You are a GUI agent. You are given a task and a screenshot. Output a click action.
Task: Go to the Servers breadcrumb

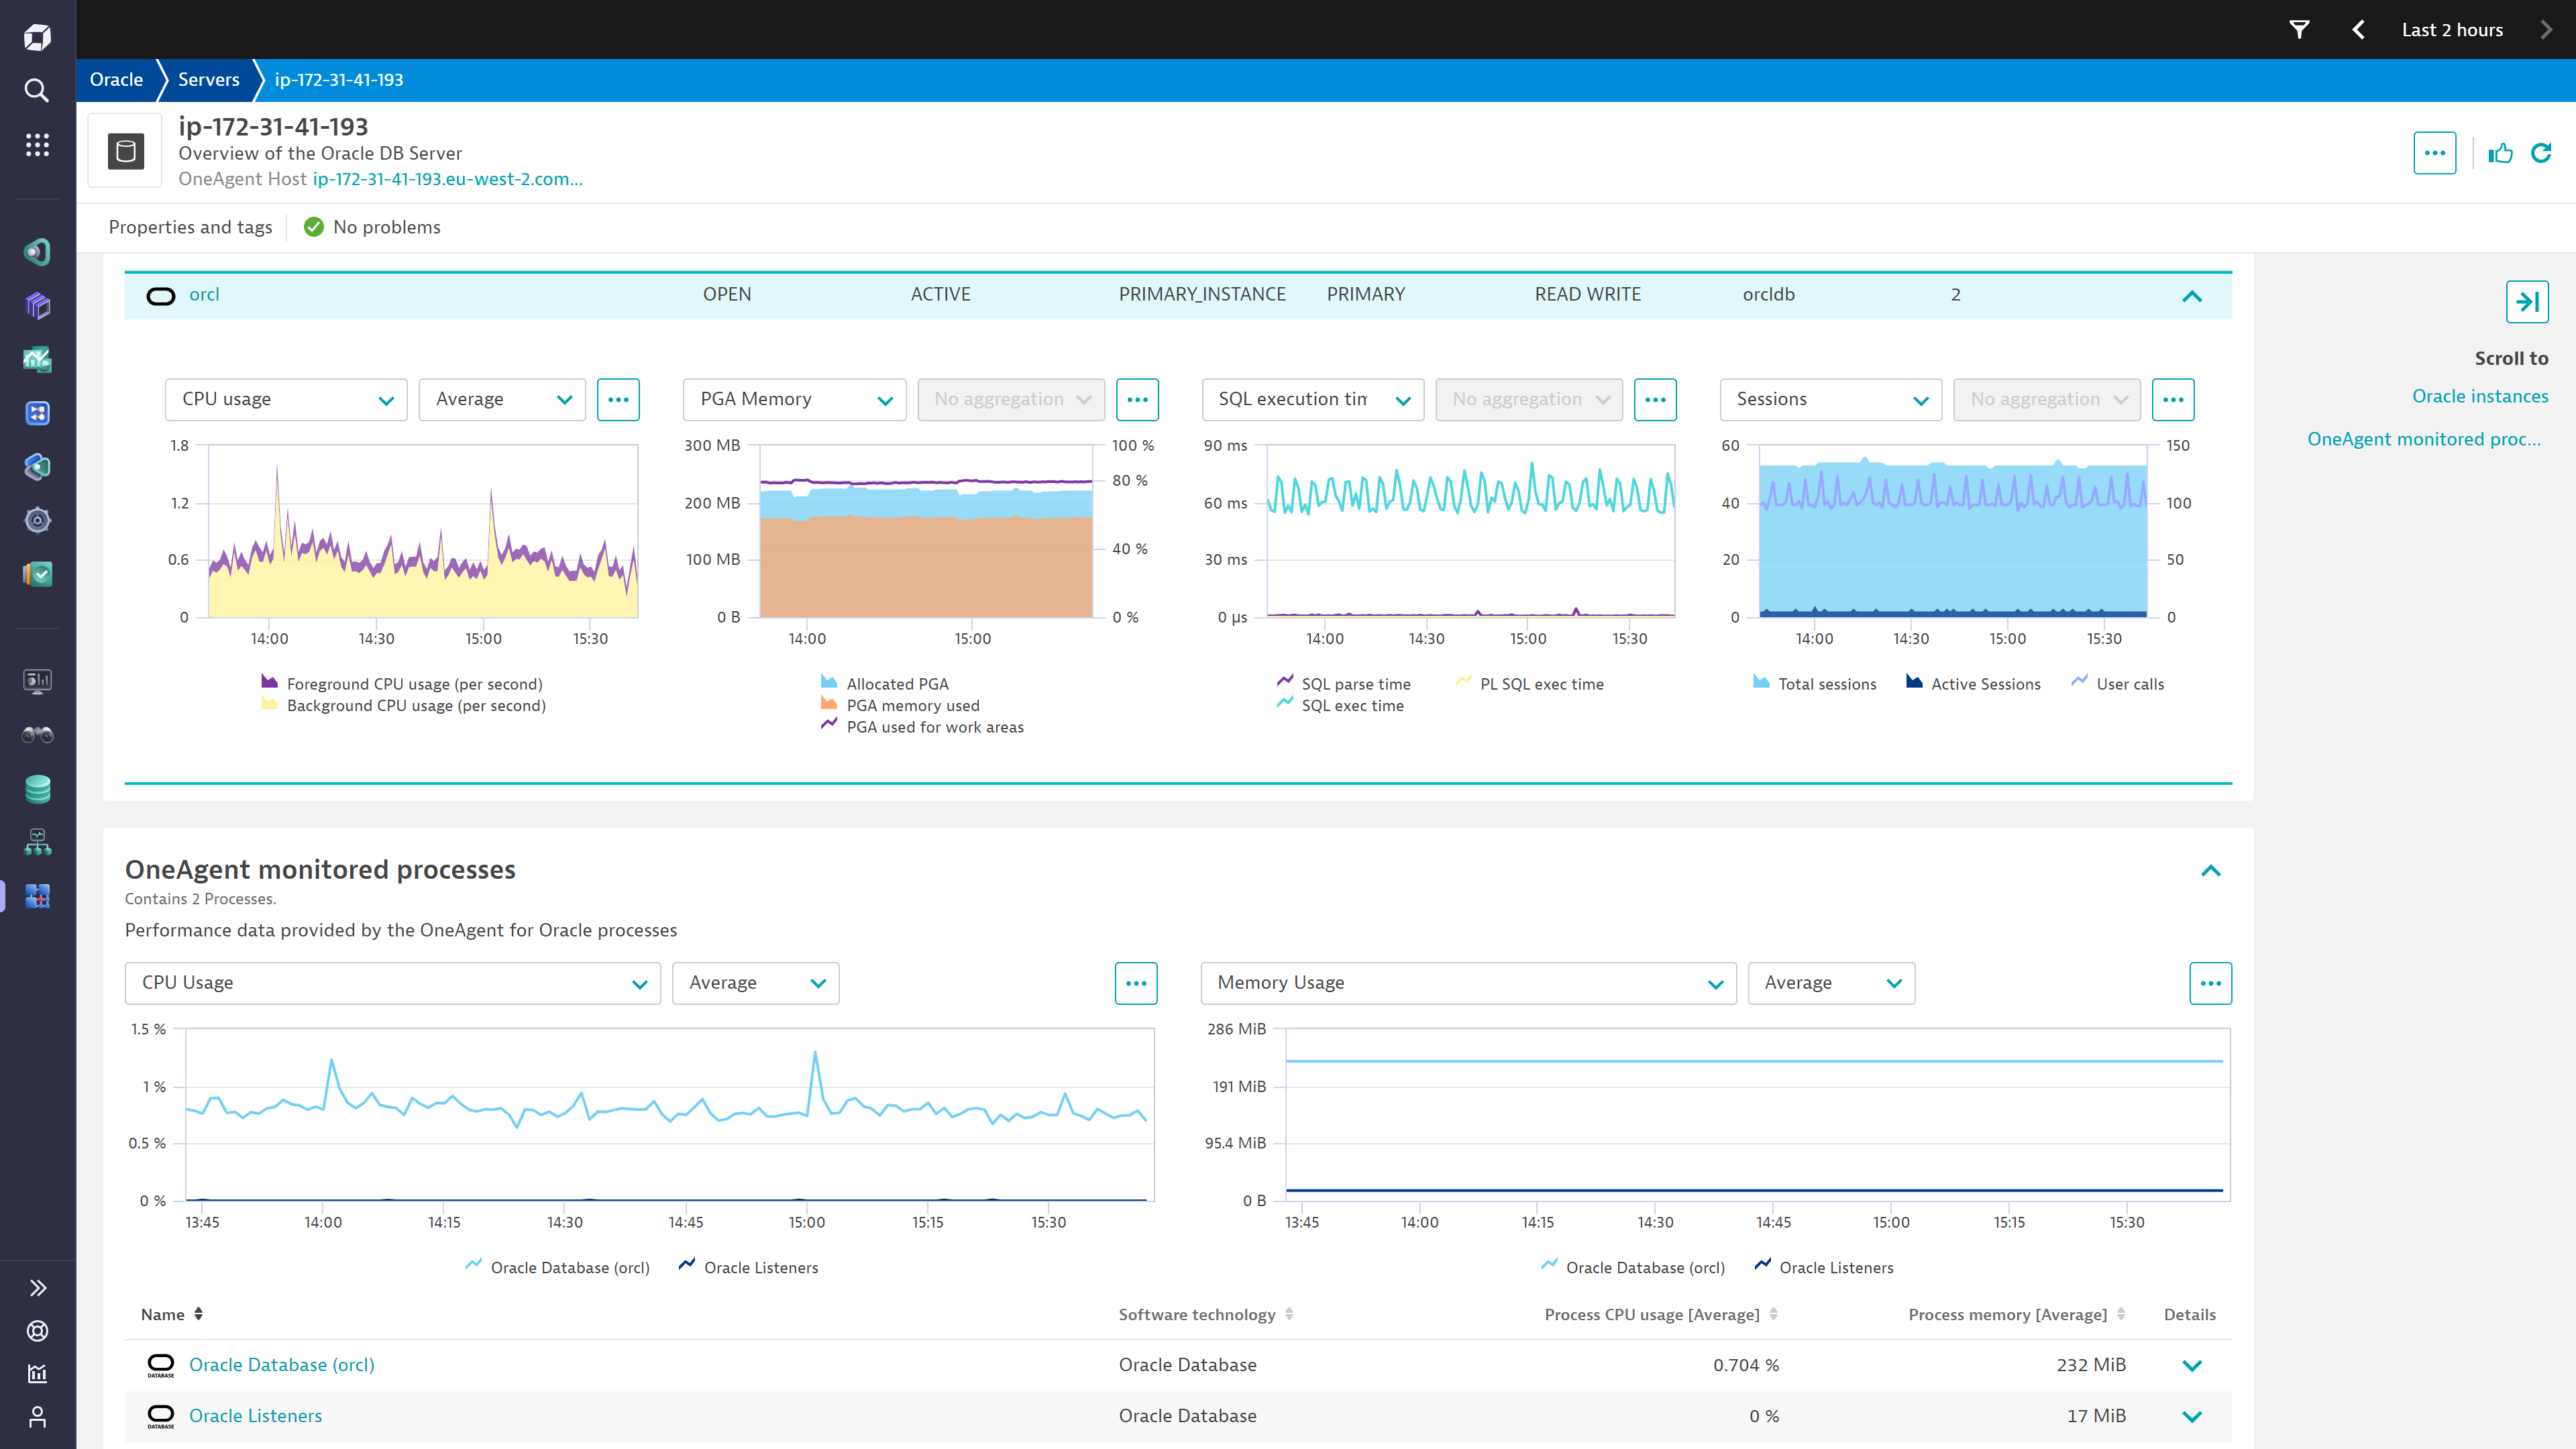click(x=208, y=80)
